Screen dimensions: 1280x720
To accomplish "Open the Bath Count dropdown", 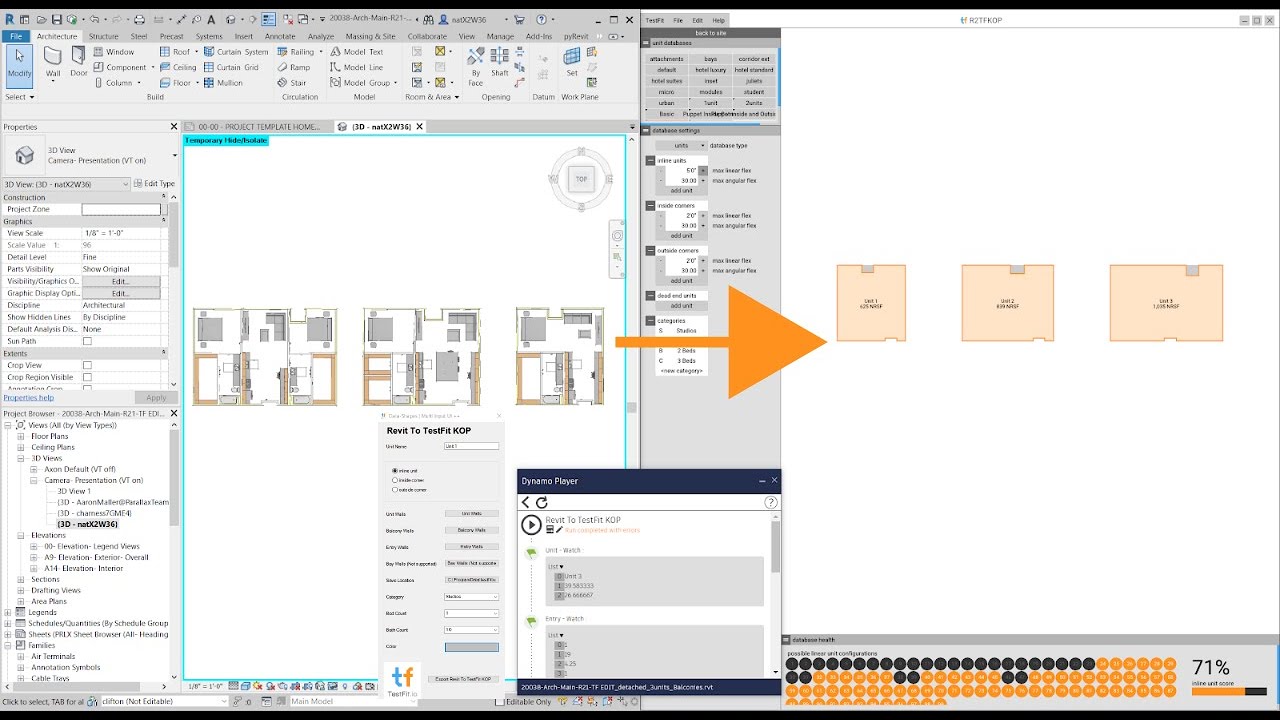I will click(471, 629).
